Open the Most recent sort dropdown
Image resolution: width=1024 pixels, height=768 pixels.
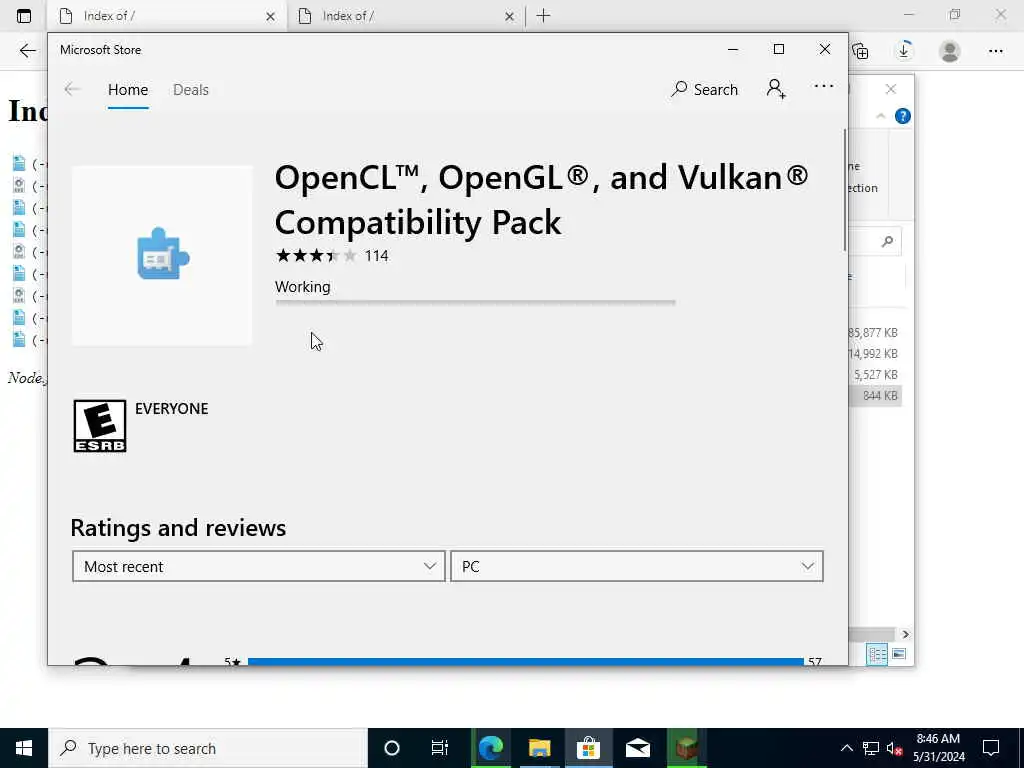coord(259,566)
